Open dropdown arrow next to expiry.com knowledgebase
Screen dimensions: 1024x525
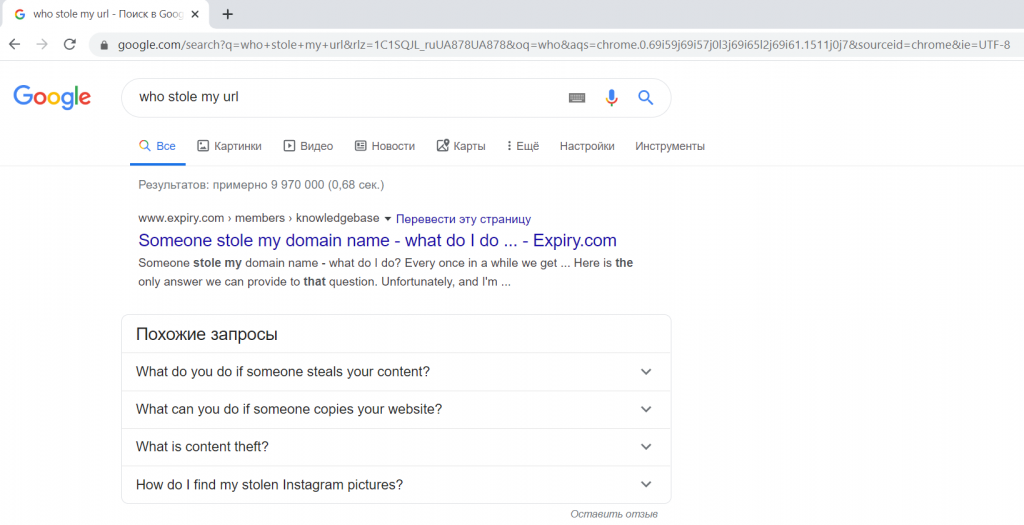[x=387, y=219]
